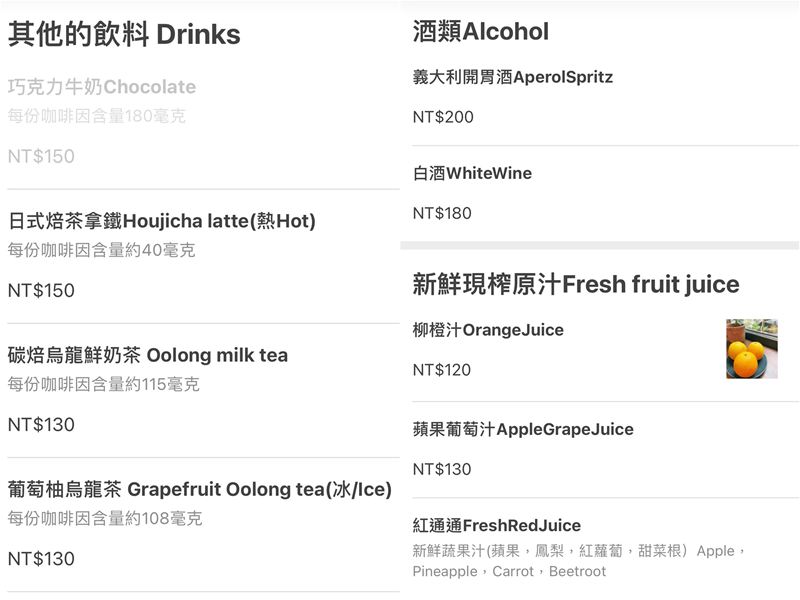Select the Aperol Spritz item

click(x=512, y=77)
